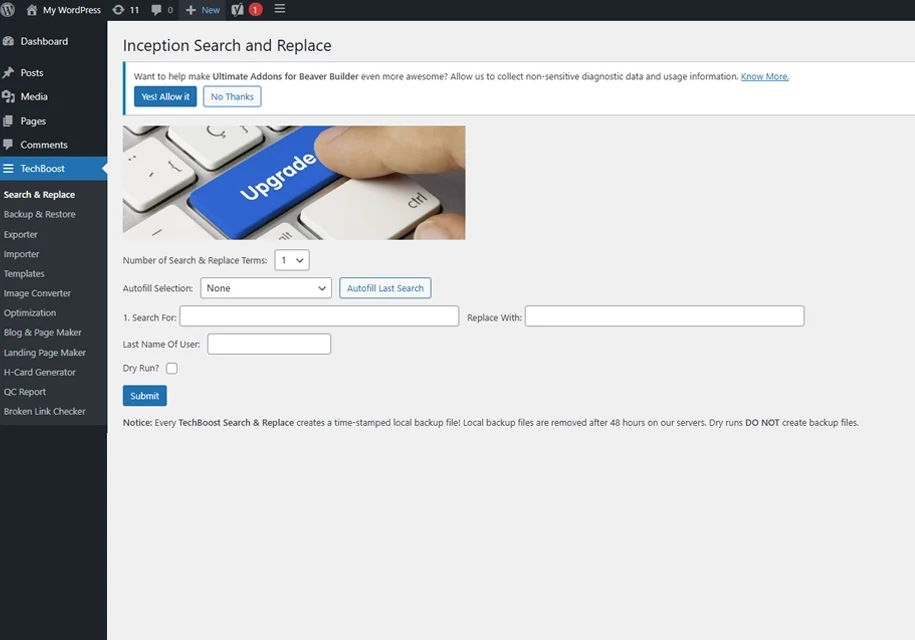
Task: Open the Media menu label
Action: click(x=34, y=97)
